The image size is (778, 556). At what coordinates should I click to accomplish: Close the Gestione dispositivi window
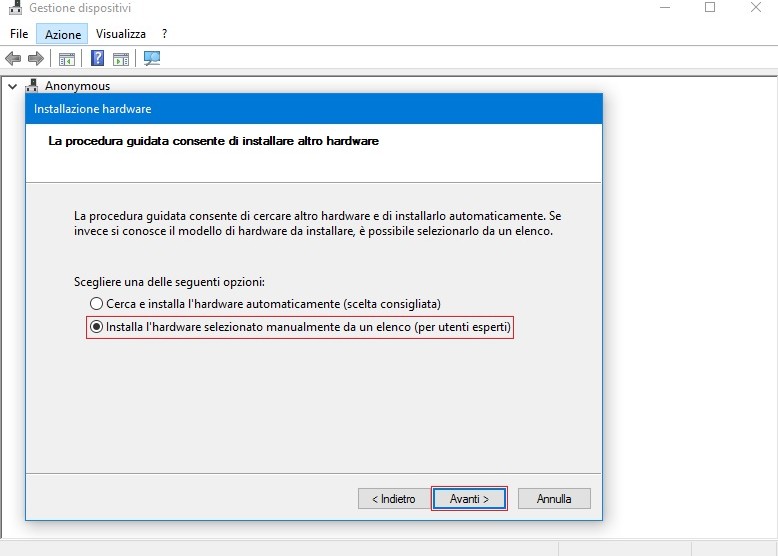click(x=756, y=7)
